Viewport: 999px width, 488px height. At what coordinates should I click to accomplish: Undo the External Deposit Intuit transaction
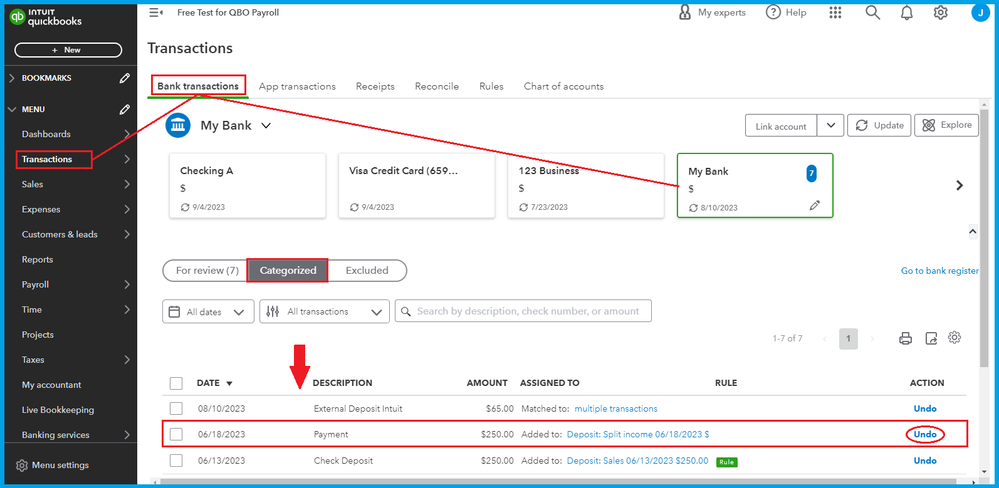point(925,408)
